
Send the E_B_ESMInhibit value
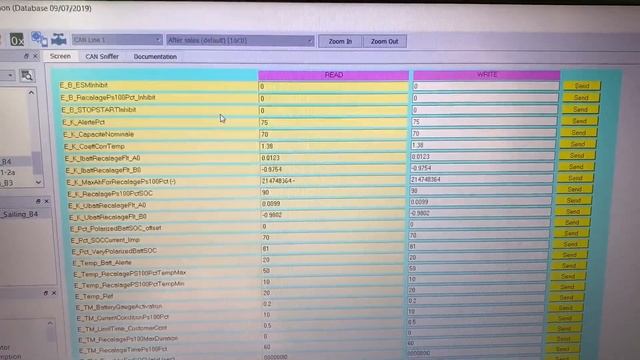(x=582, y=86)
